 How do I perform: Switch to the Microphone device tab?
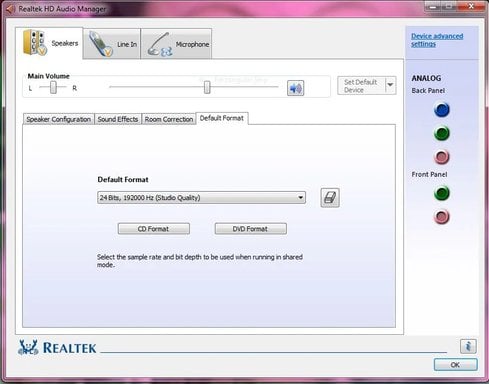176,44
